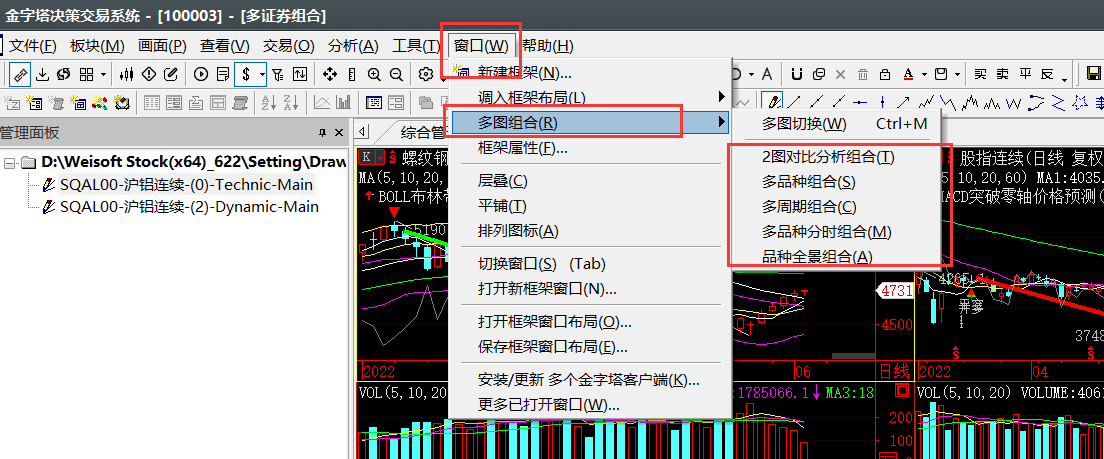
Task: Open the 文件(F) menu
Action: tap(32, 46)
